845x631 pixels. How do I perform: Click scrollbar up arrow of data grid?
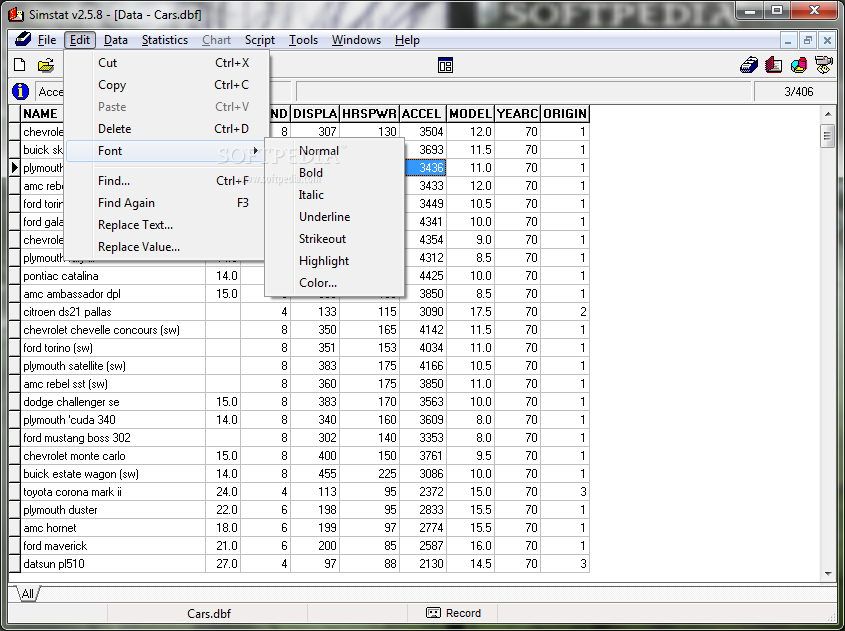[828, 114]
